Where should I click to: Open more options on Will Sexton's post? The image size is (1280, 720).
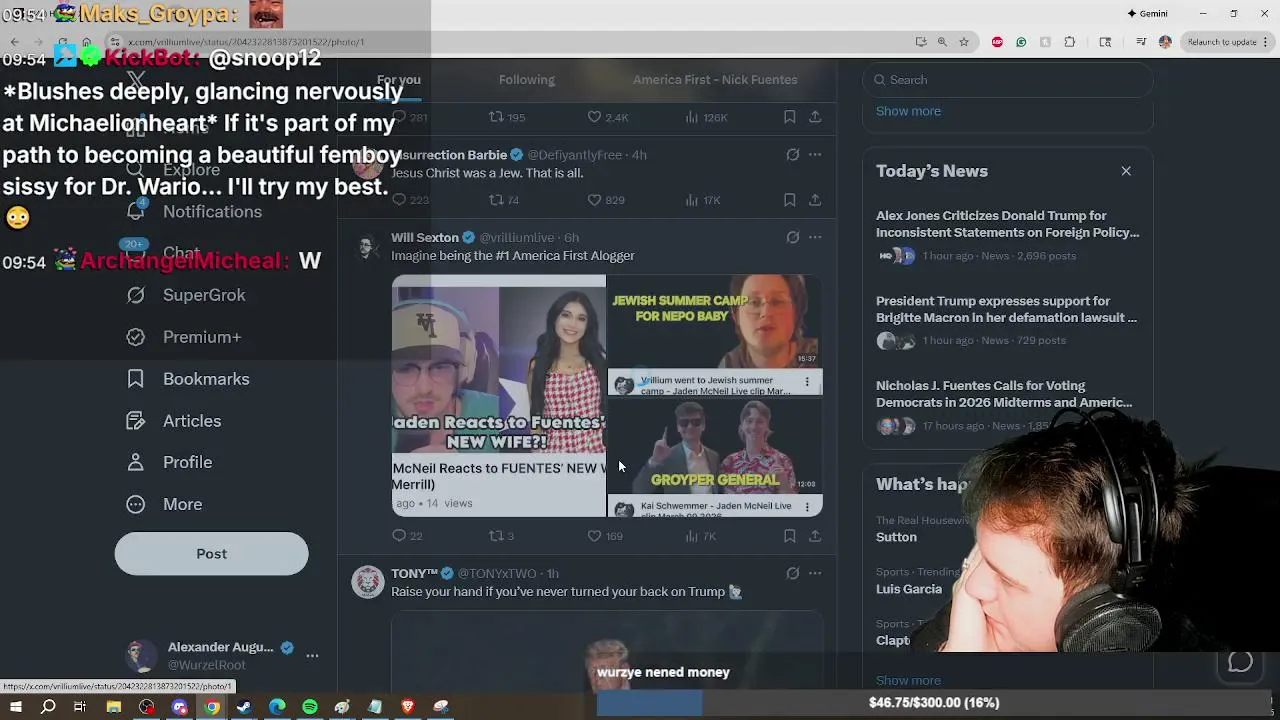815,238
